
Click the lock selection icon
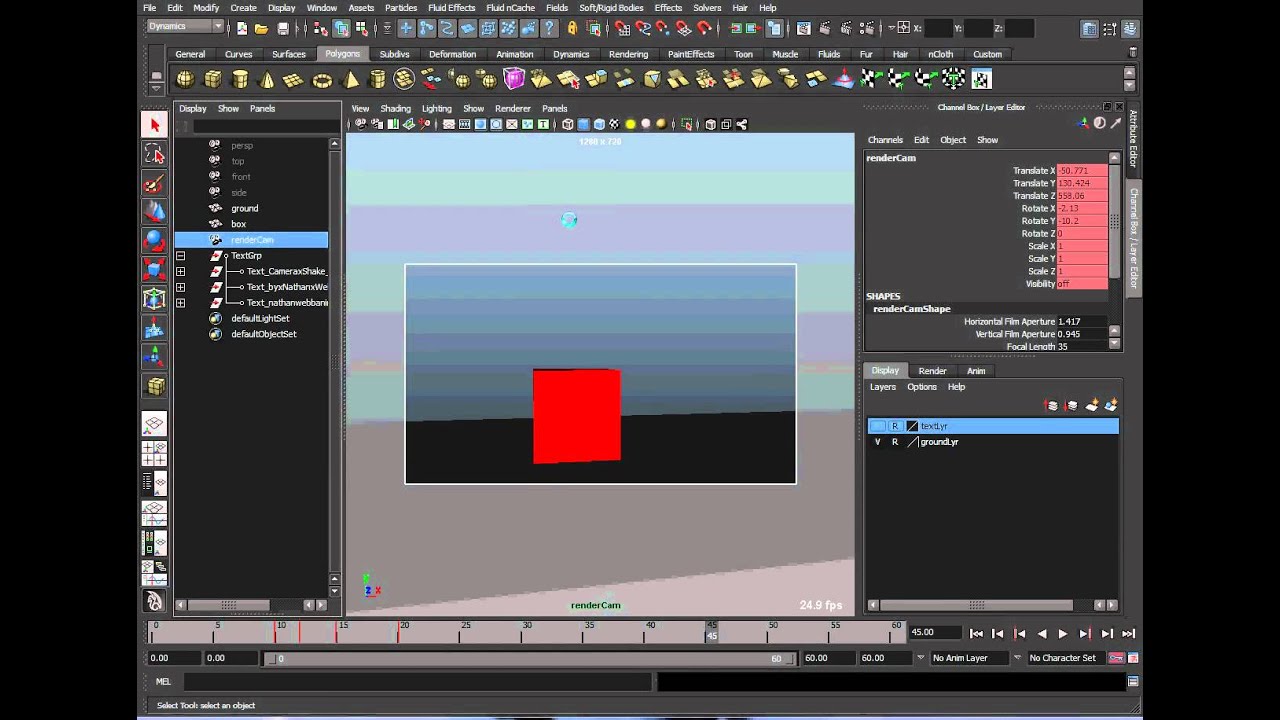point(573,28)
